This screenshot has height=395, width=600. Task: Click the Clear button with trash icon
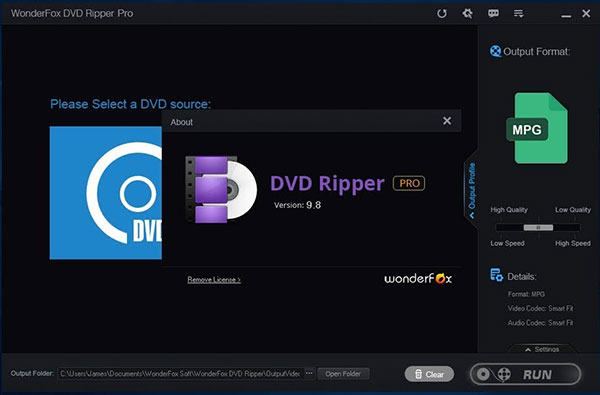(x=429, y=374)
